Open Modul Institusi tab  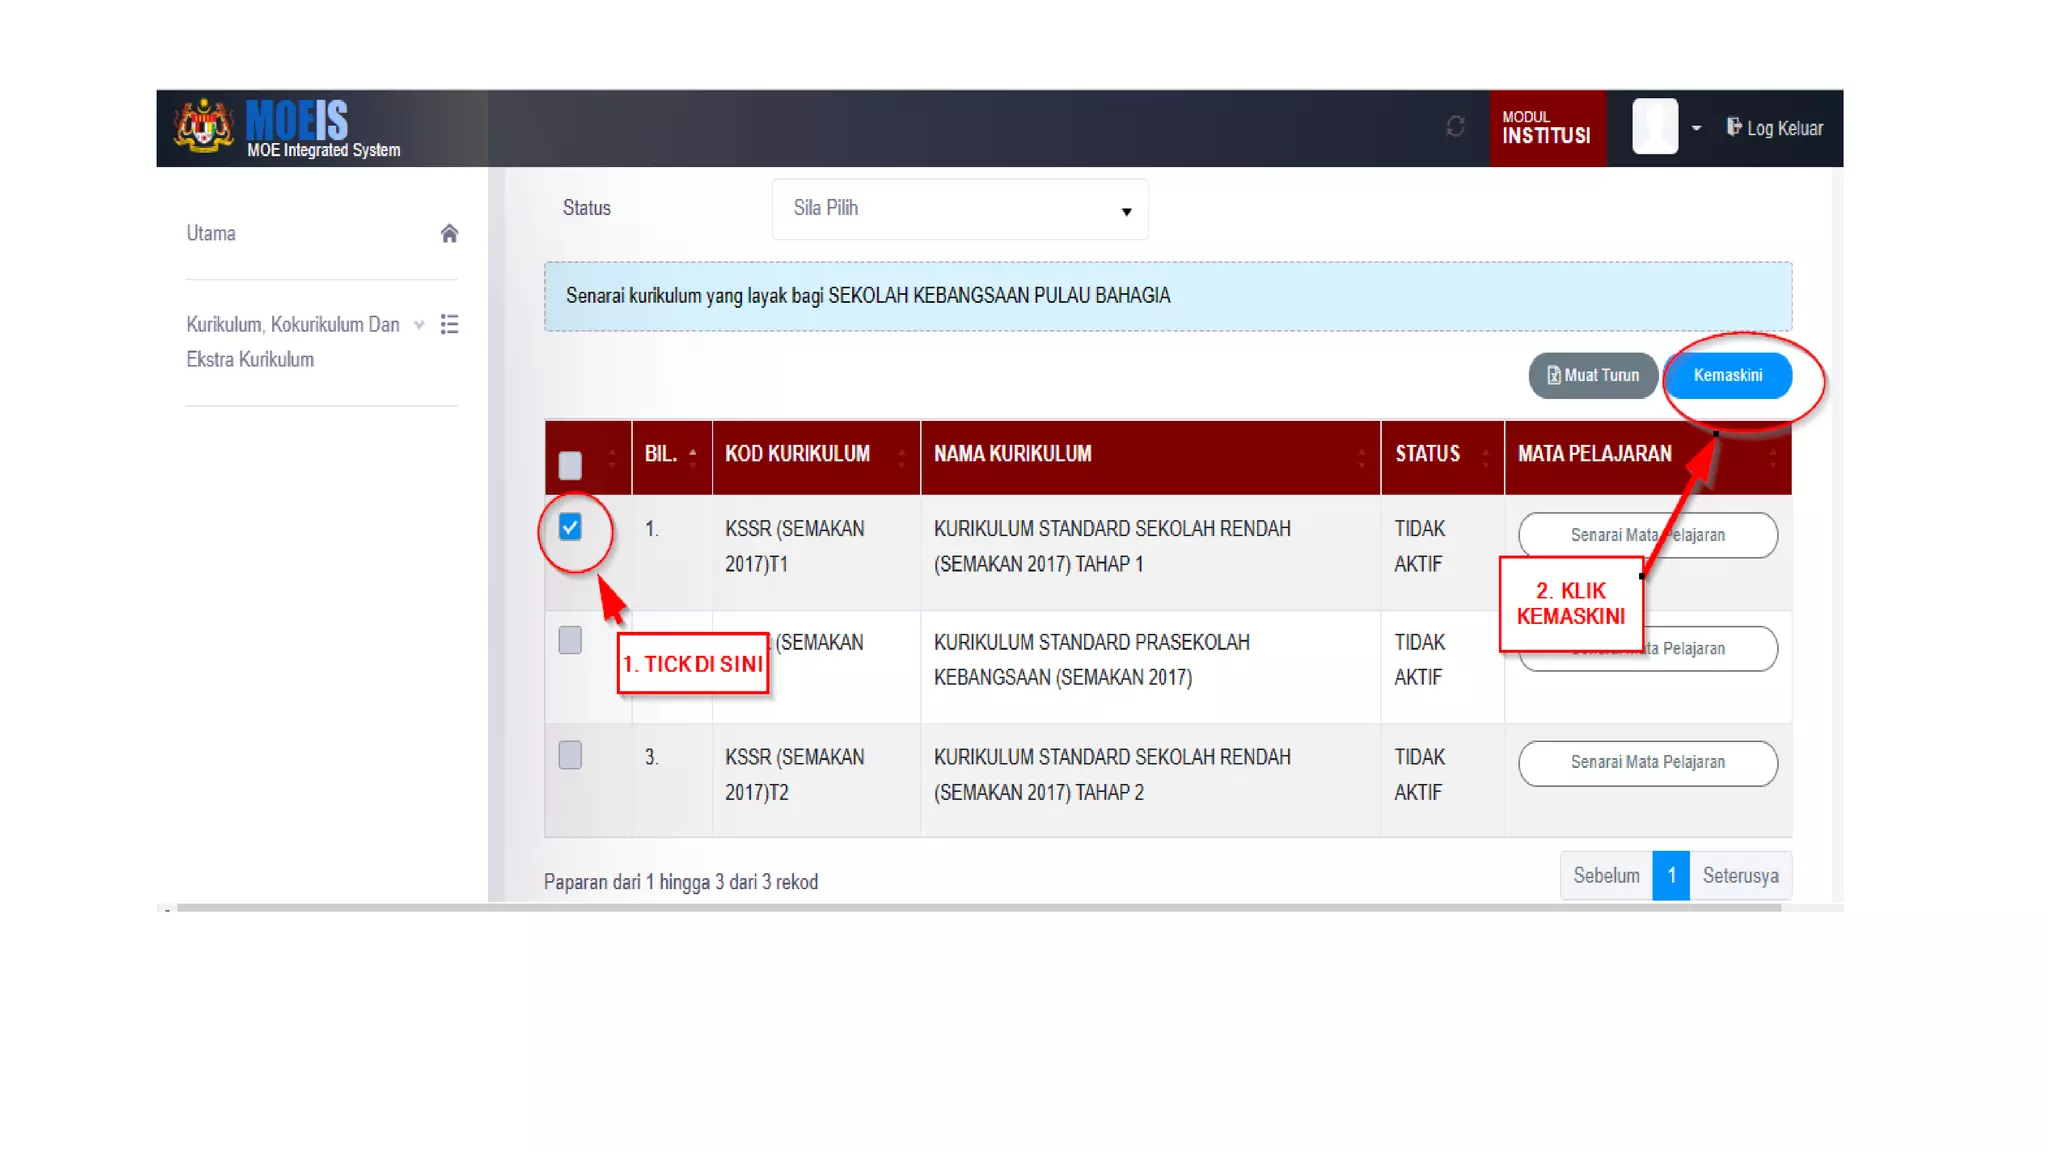click(x=1546, y=128)
